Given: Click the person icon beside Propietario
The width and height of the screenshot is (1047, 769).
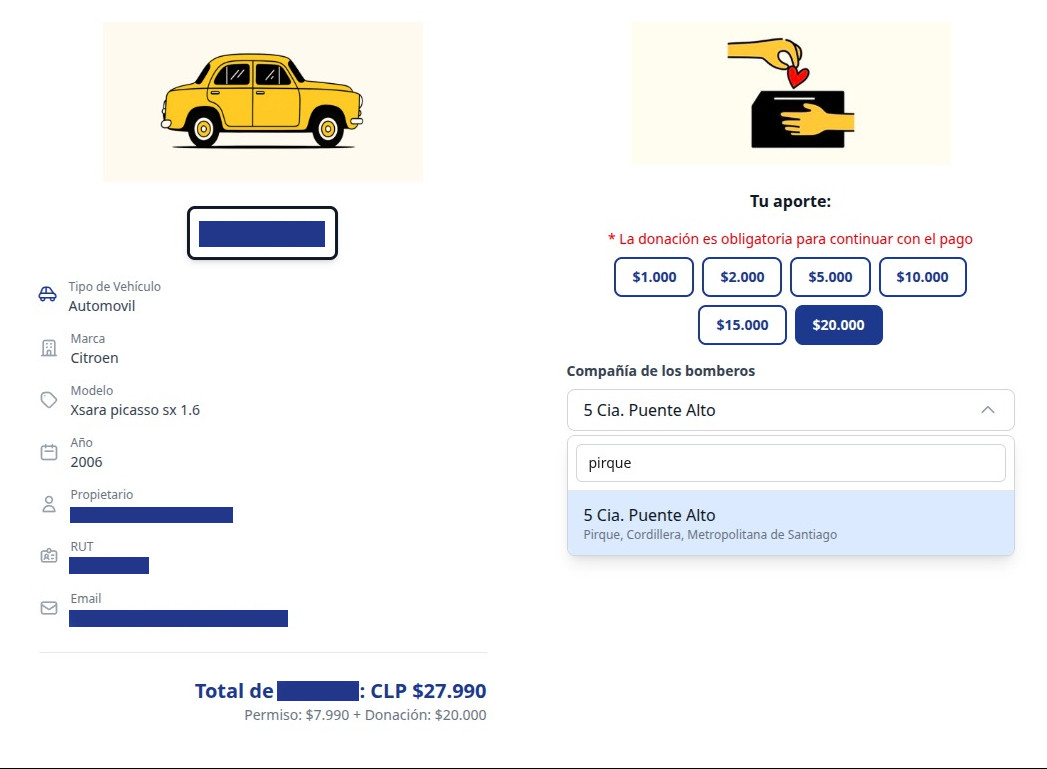Looking at the screenshot, I should click(x=48, y=504).
